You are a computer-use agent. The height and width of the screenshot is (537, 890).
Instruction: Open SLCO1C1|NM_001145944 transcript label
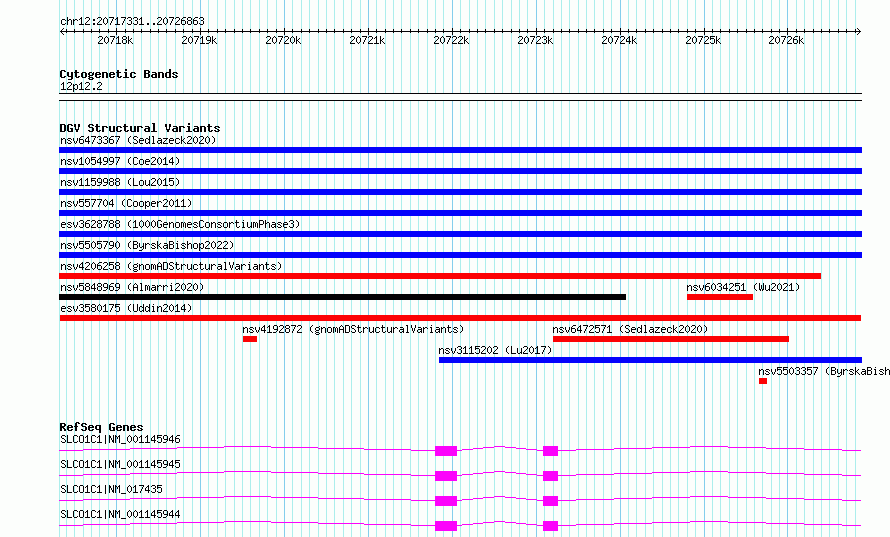coord(120,514)
